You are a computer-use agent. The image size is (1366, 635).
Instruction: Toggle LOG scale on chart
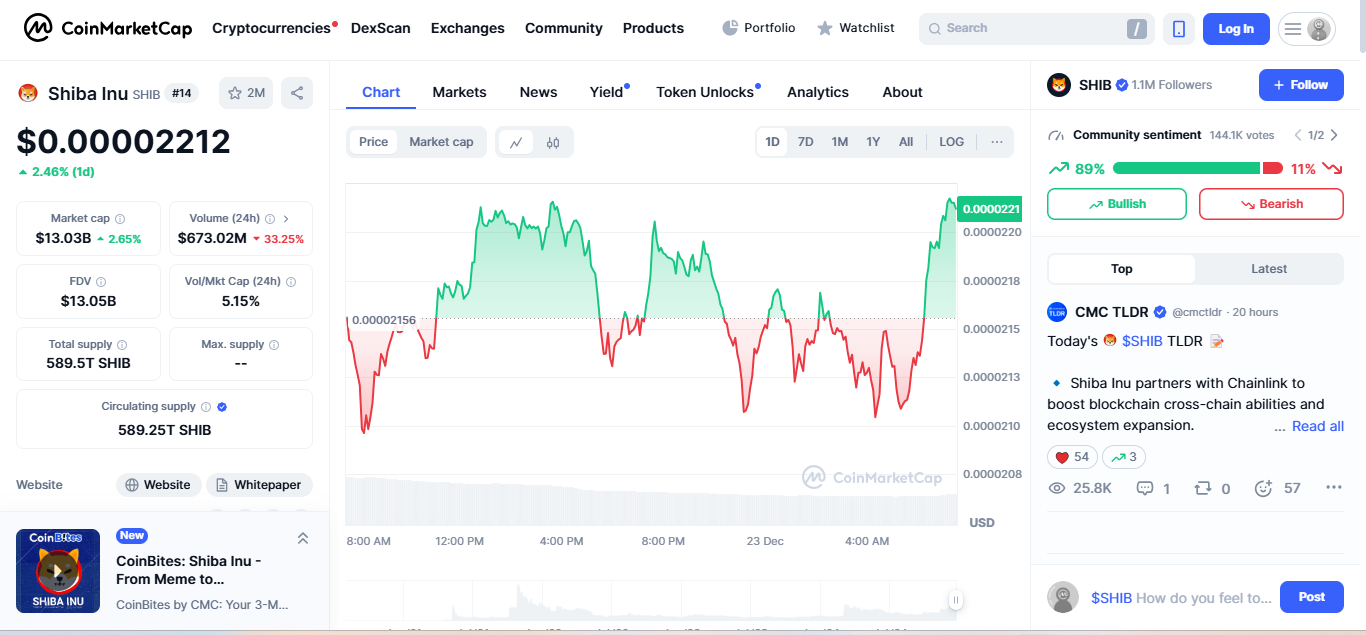(952, 142)
